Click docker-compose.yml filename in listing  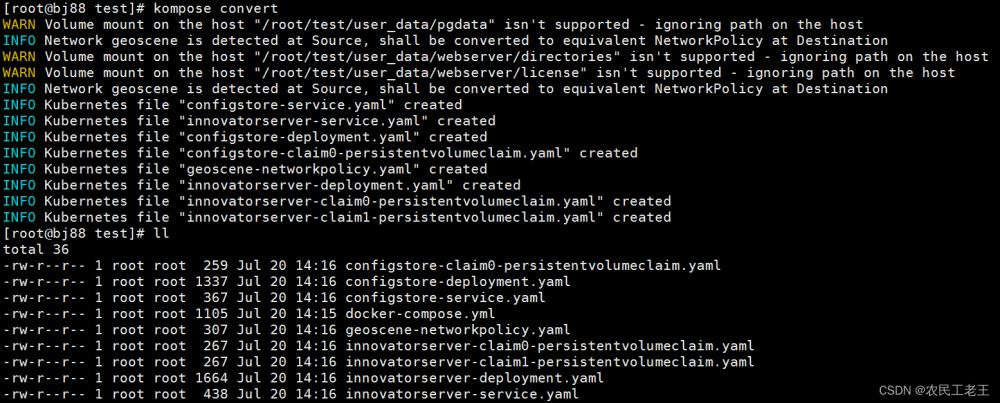[x=420, y=314]
